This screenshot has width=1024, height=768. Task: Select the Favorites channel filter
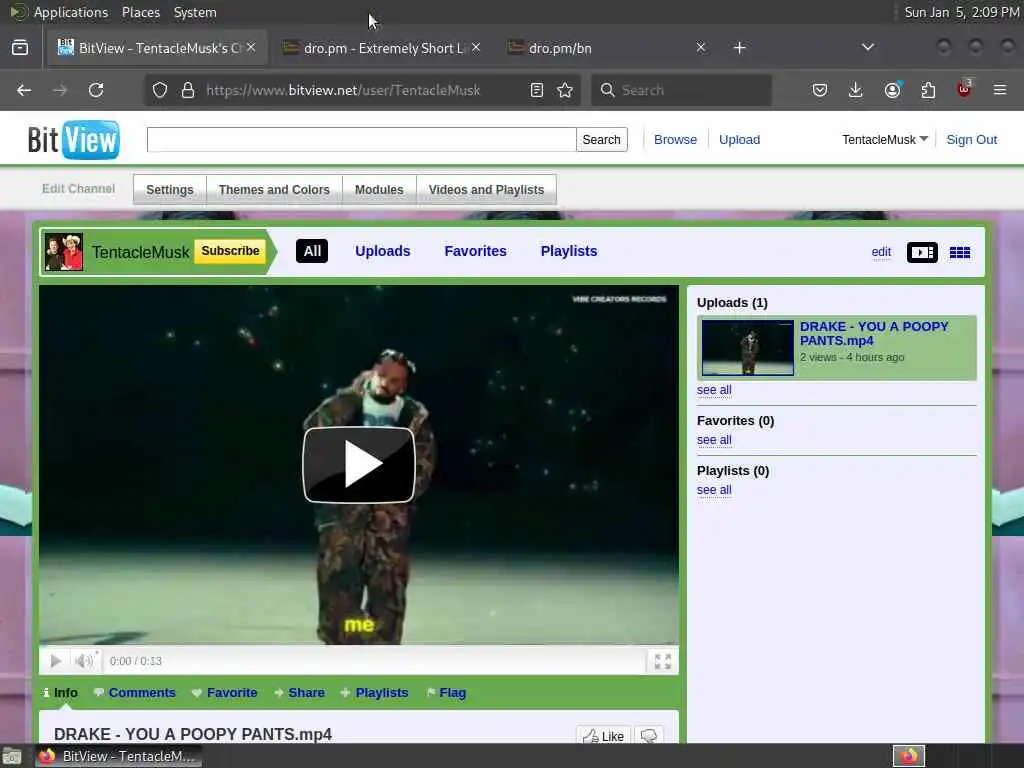pyautogui.click(x=475, y=251)
